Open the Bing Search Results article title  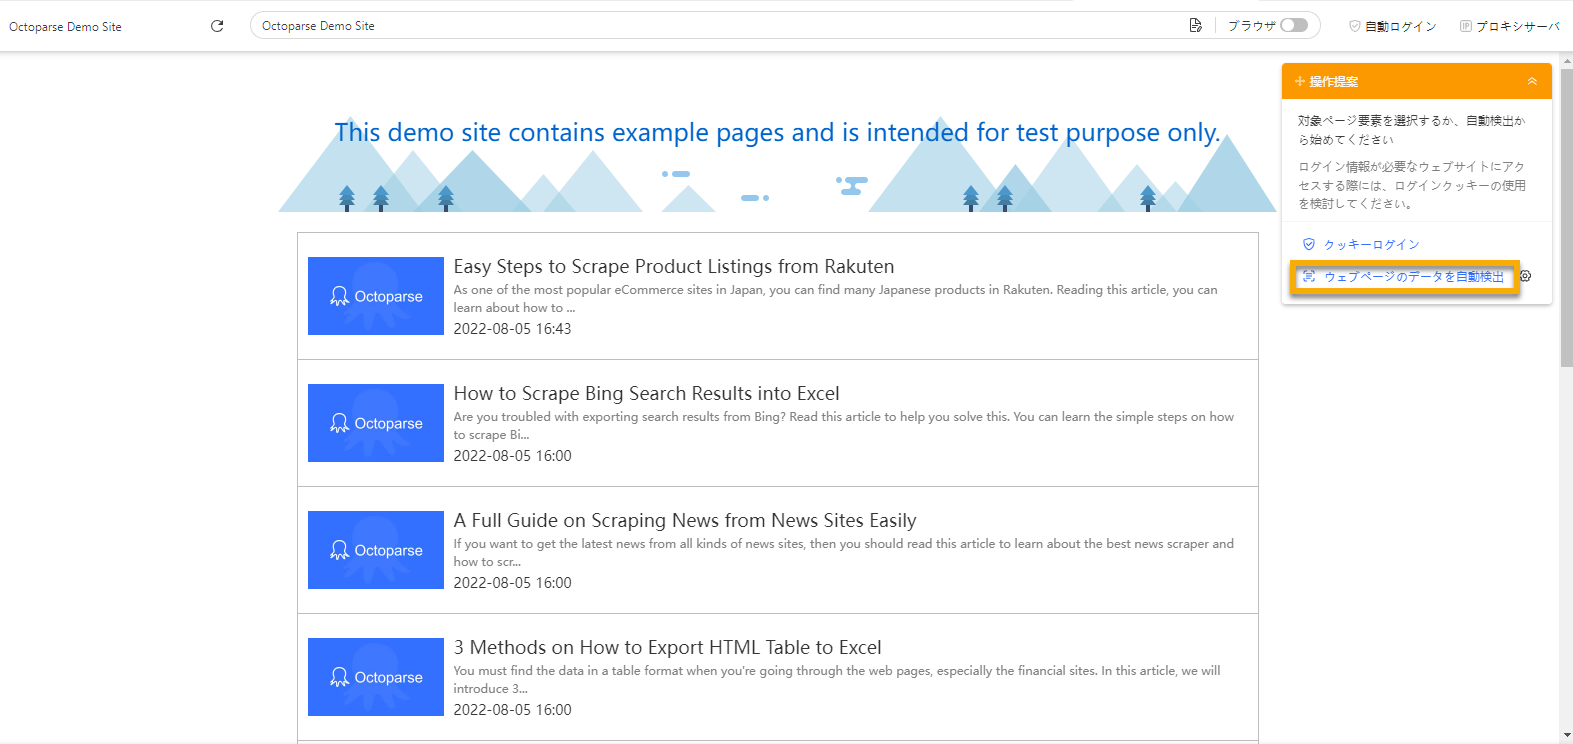[x=646, y=394]
